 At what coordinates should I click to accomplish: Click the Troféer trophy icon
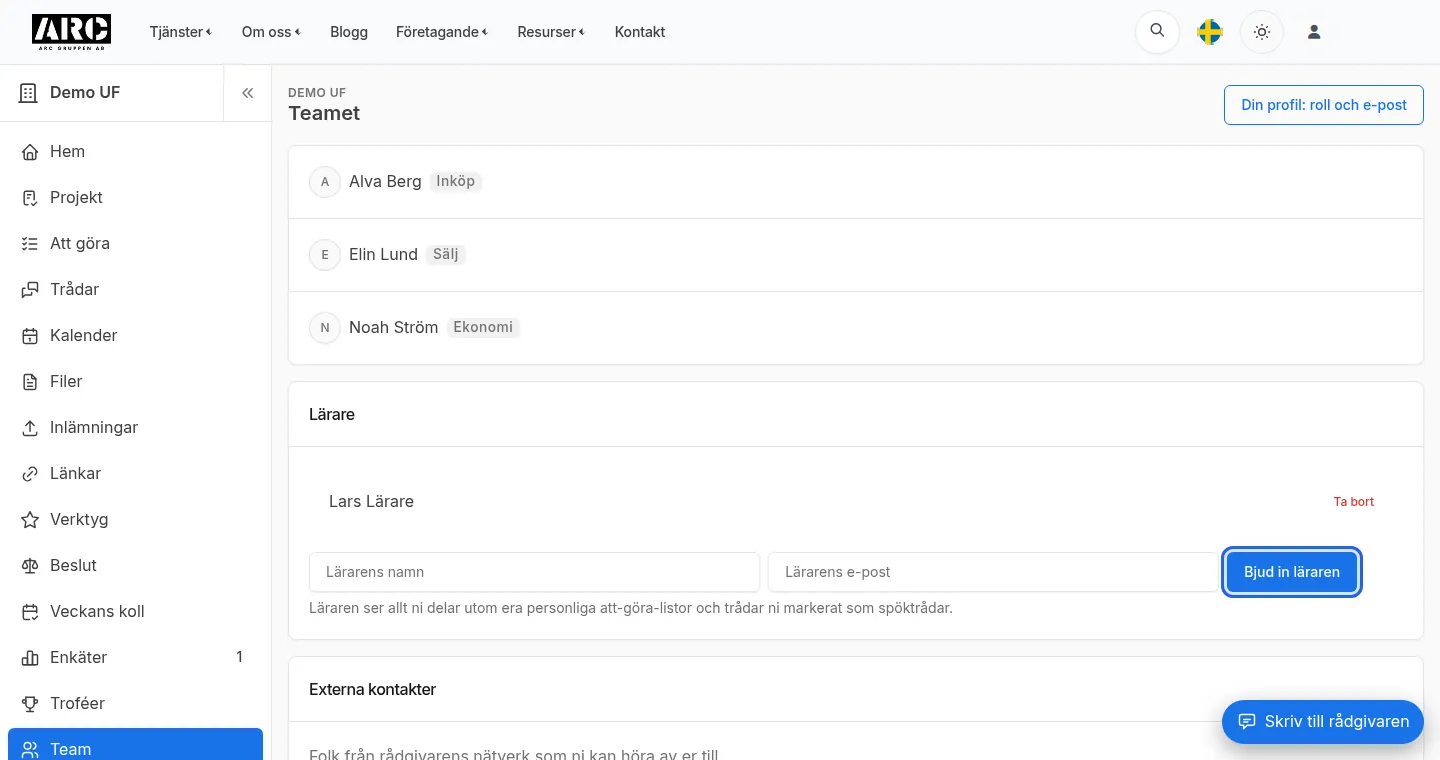(x=30, y=704)
